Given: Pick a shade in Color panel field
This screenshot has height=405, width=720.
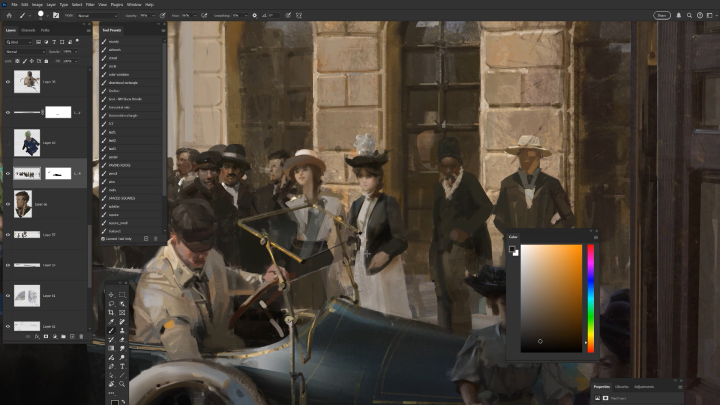Looking at the screenshot, I should tap(551, 298).
